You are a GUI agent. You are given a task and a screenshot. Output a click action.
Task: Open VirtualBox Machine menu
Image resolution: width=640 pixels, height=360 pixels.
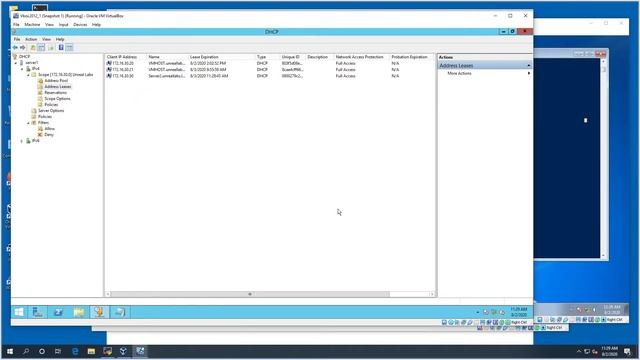[32, 25]
